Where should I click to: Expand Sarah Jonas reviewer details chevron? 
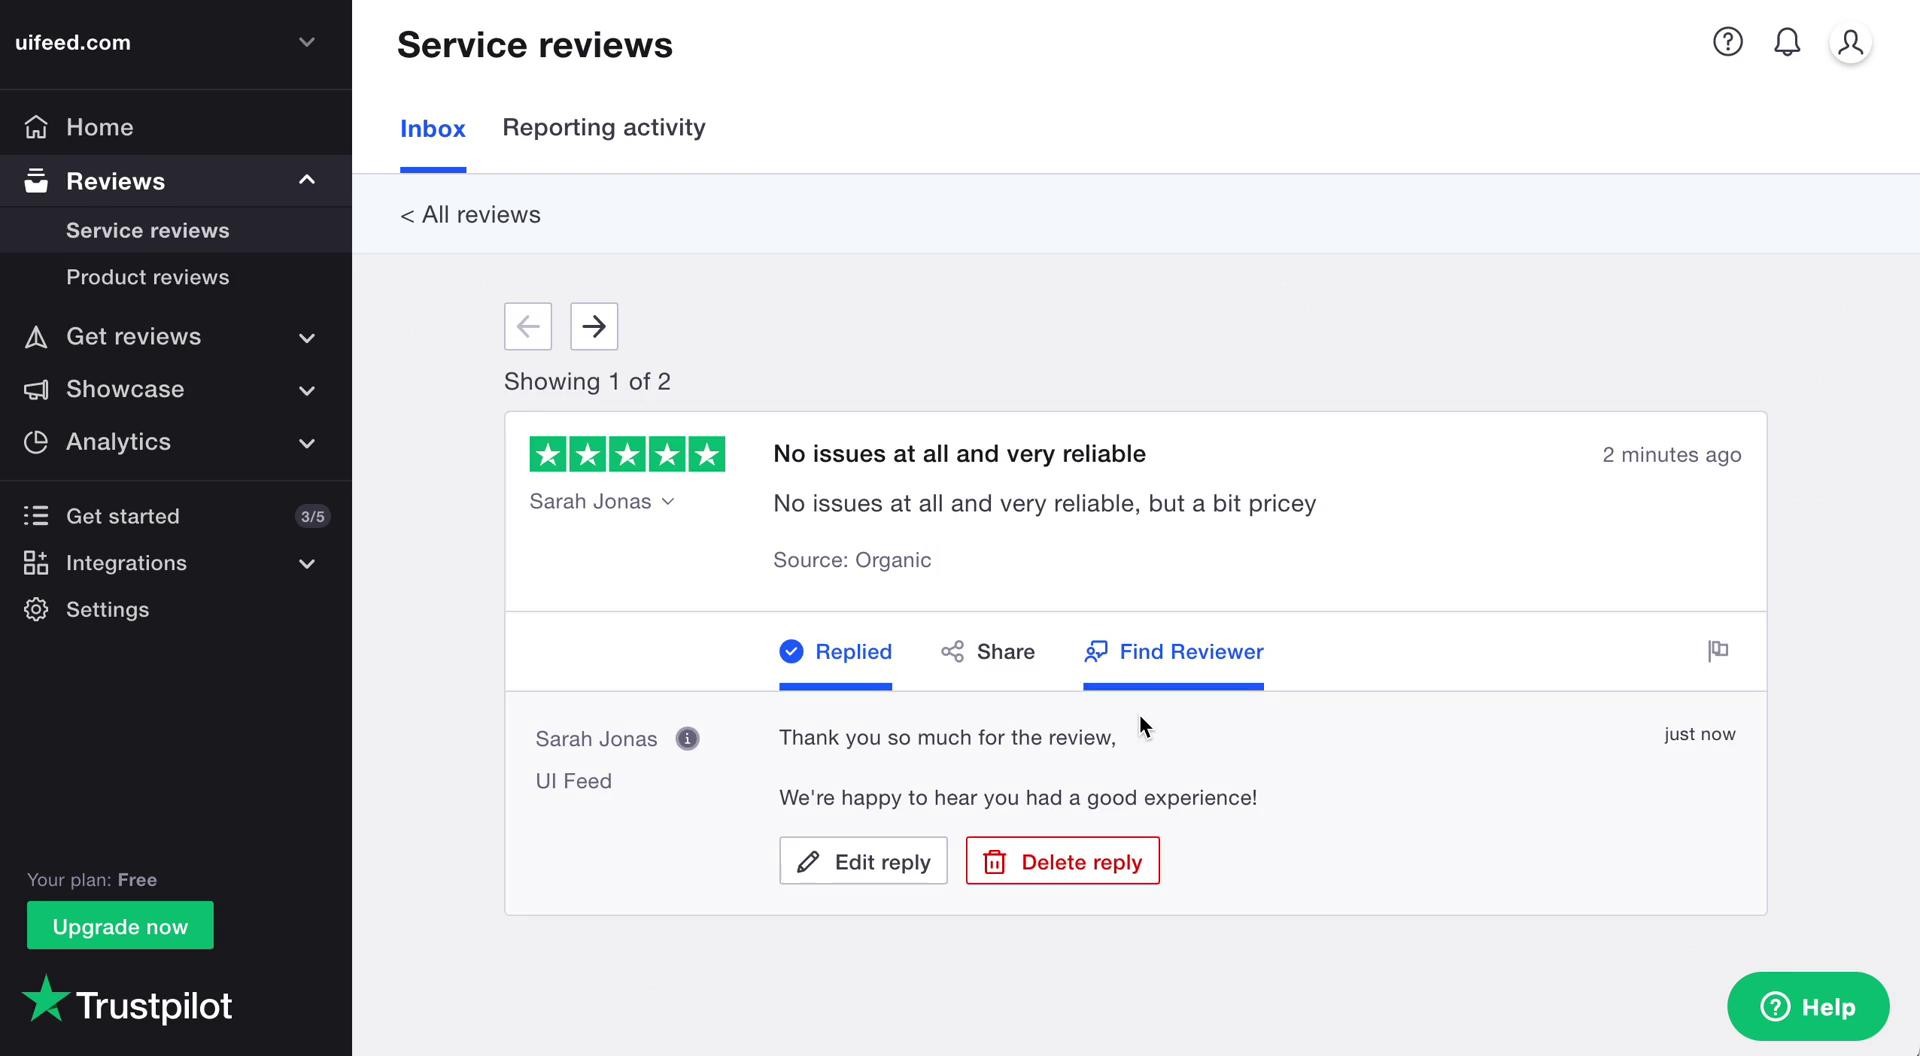668,502
